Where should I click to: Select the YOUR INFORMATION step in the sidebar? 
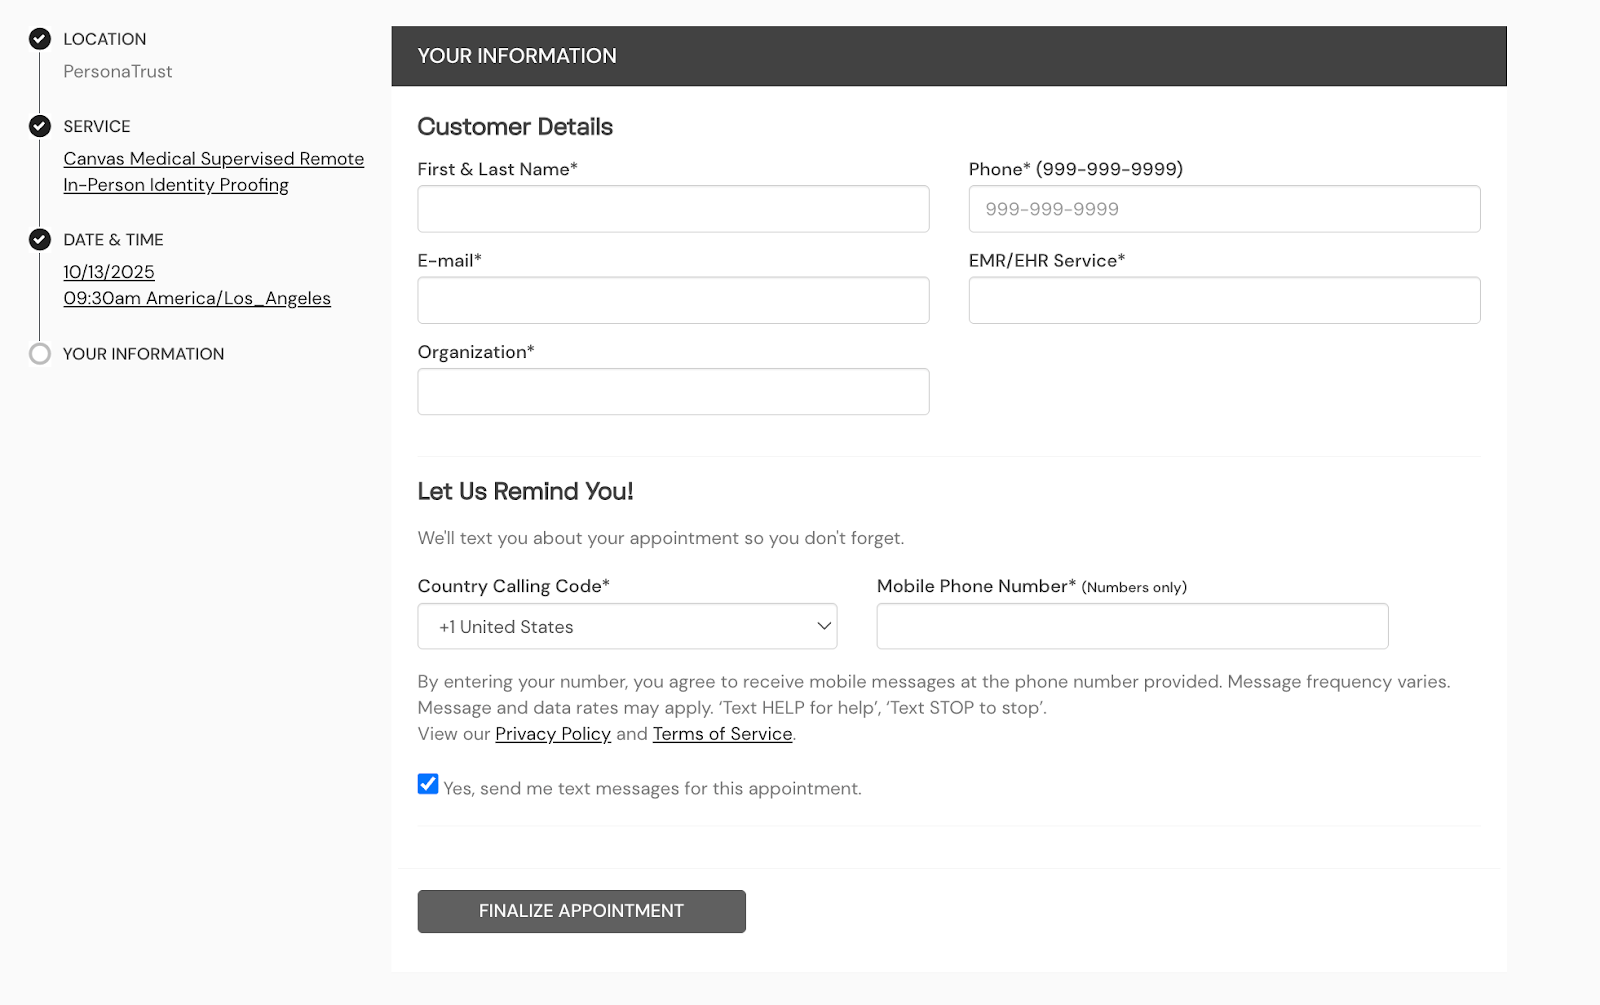(x=143, y=354)
